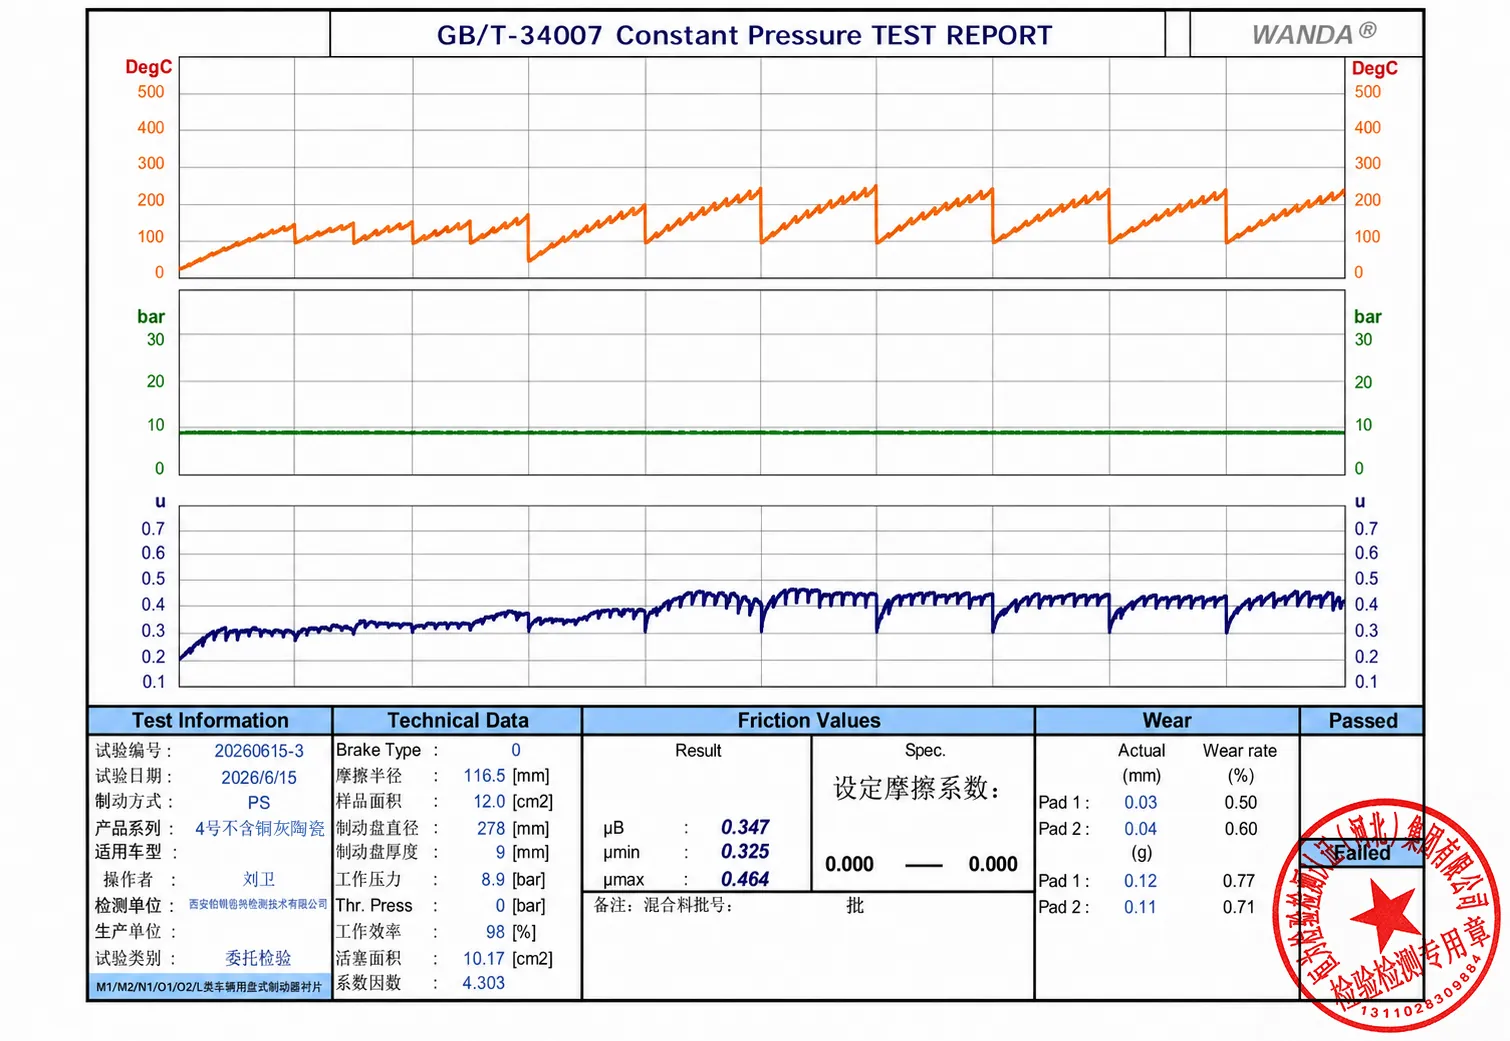The width and height of the screenshot is (1510, 1041).
Task: Click the µB result 0.347
Action: 745,827
